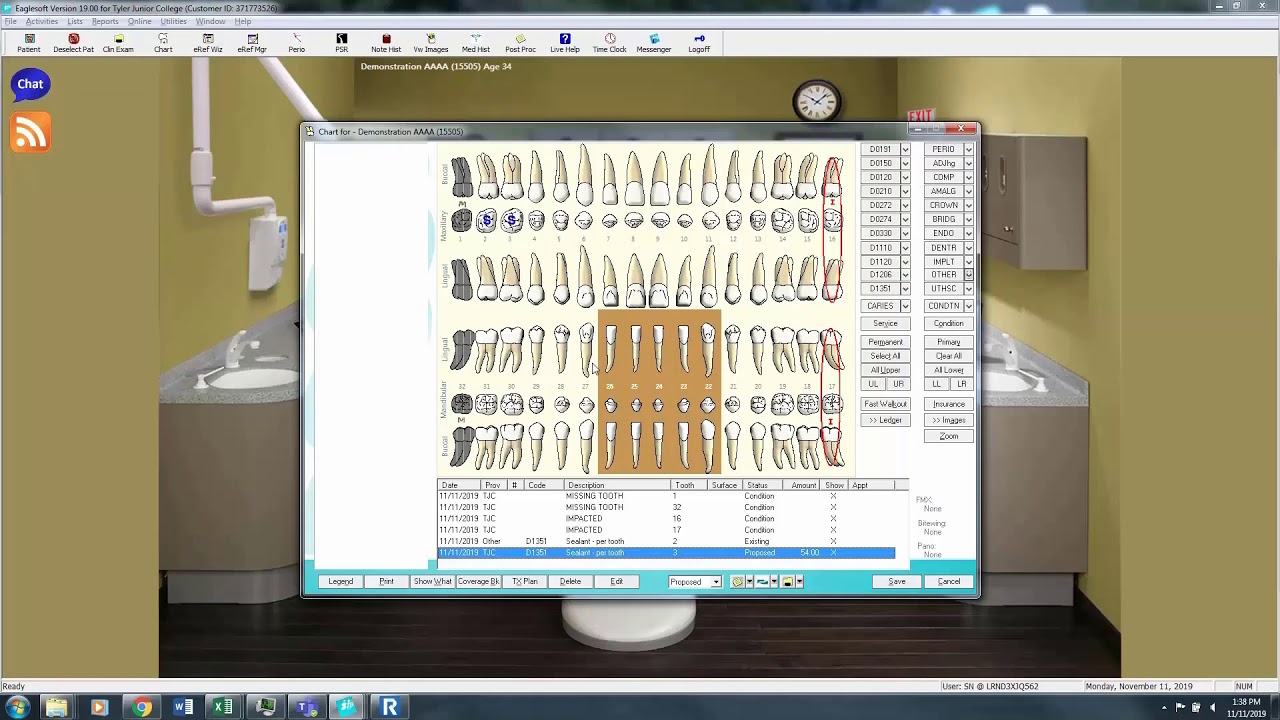The height and width of the screenshot is (720, 1280).
Task: Expand the D0150 code dropdown arrow
Action: click(905, 163)
